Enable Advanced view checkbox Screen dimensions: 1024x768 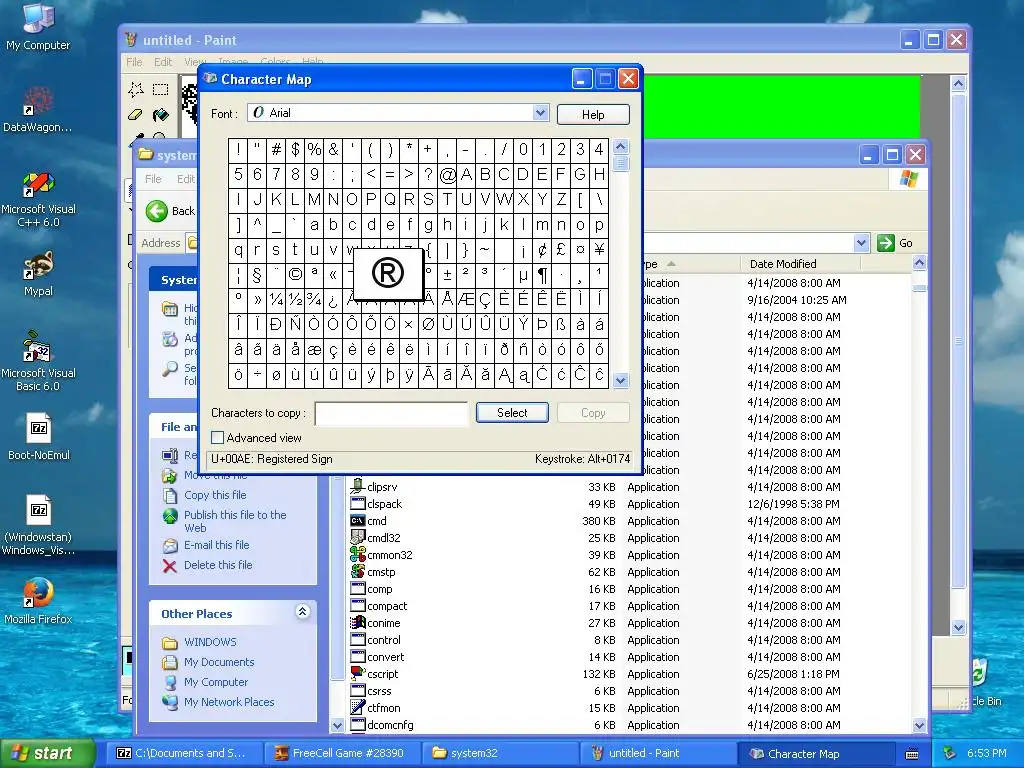coord(217,438)
